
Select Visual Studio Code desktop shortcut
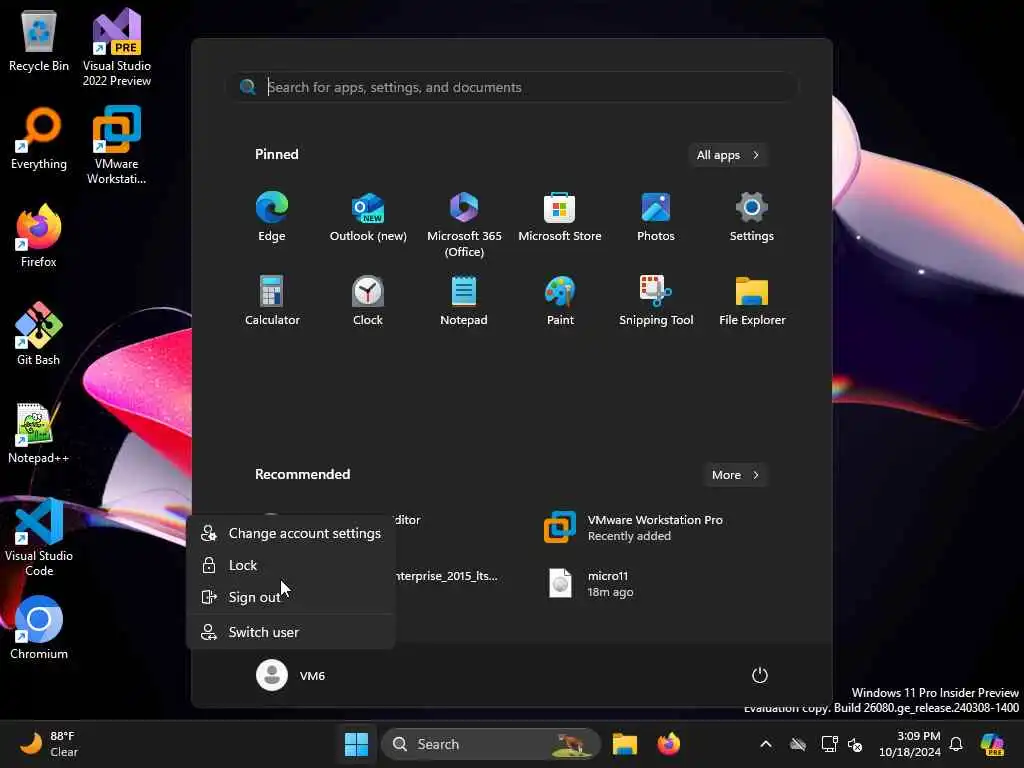[39, 537]
